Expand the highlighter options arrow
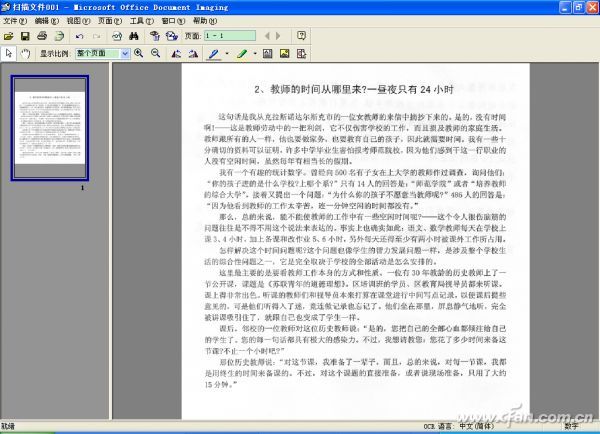Image resolution: width=600 pixels, height=434 pixels. [255, 54]
